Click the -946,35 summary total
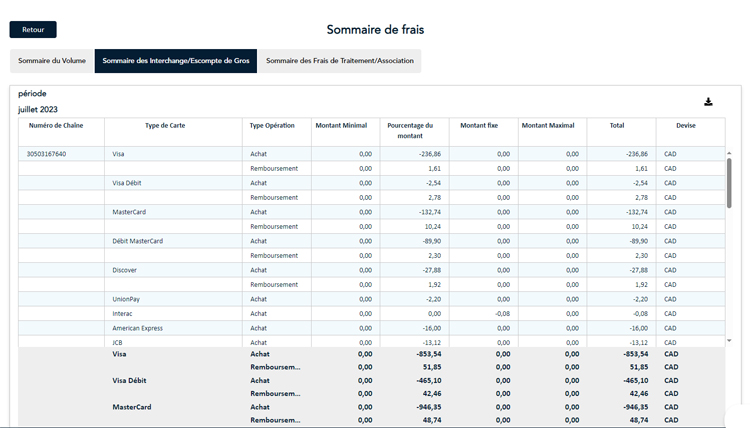 coord(636,407)
